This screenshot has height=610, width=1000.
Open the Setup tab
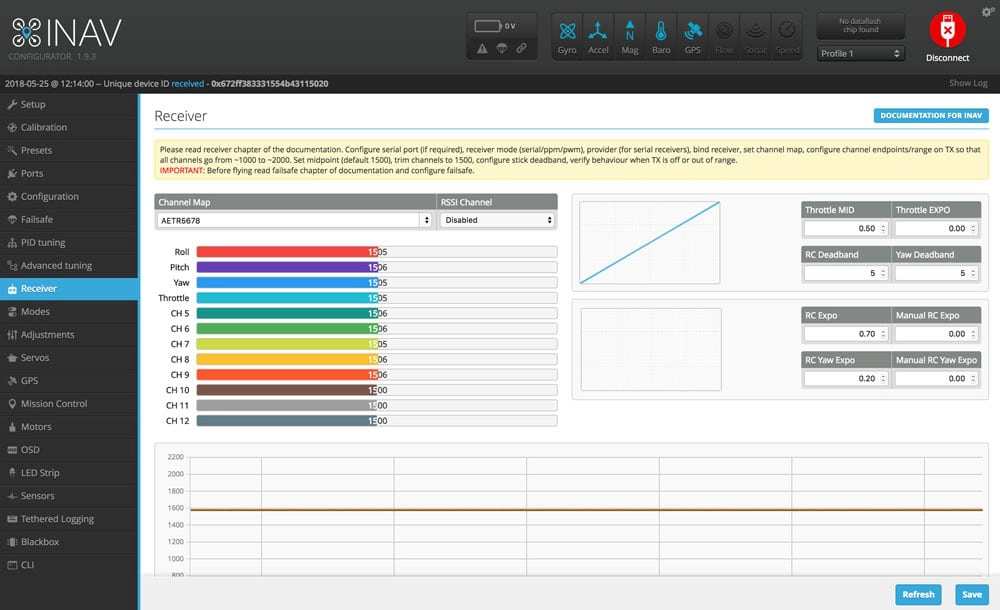click(69, 104)
